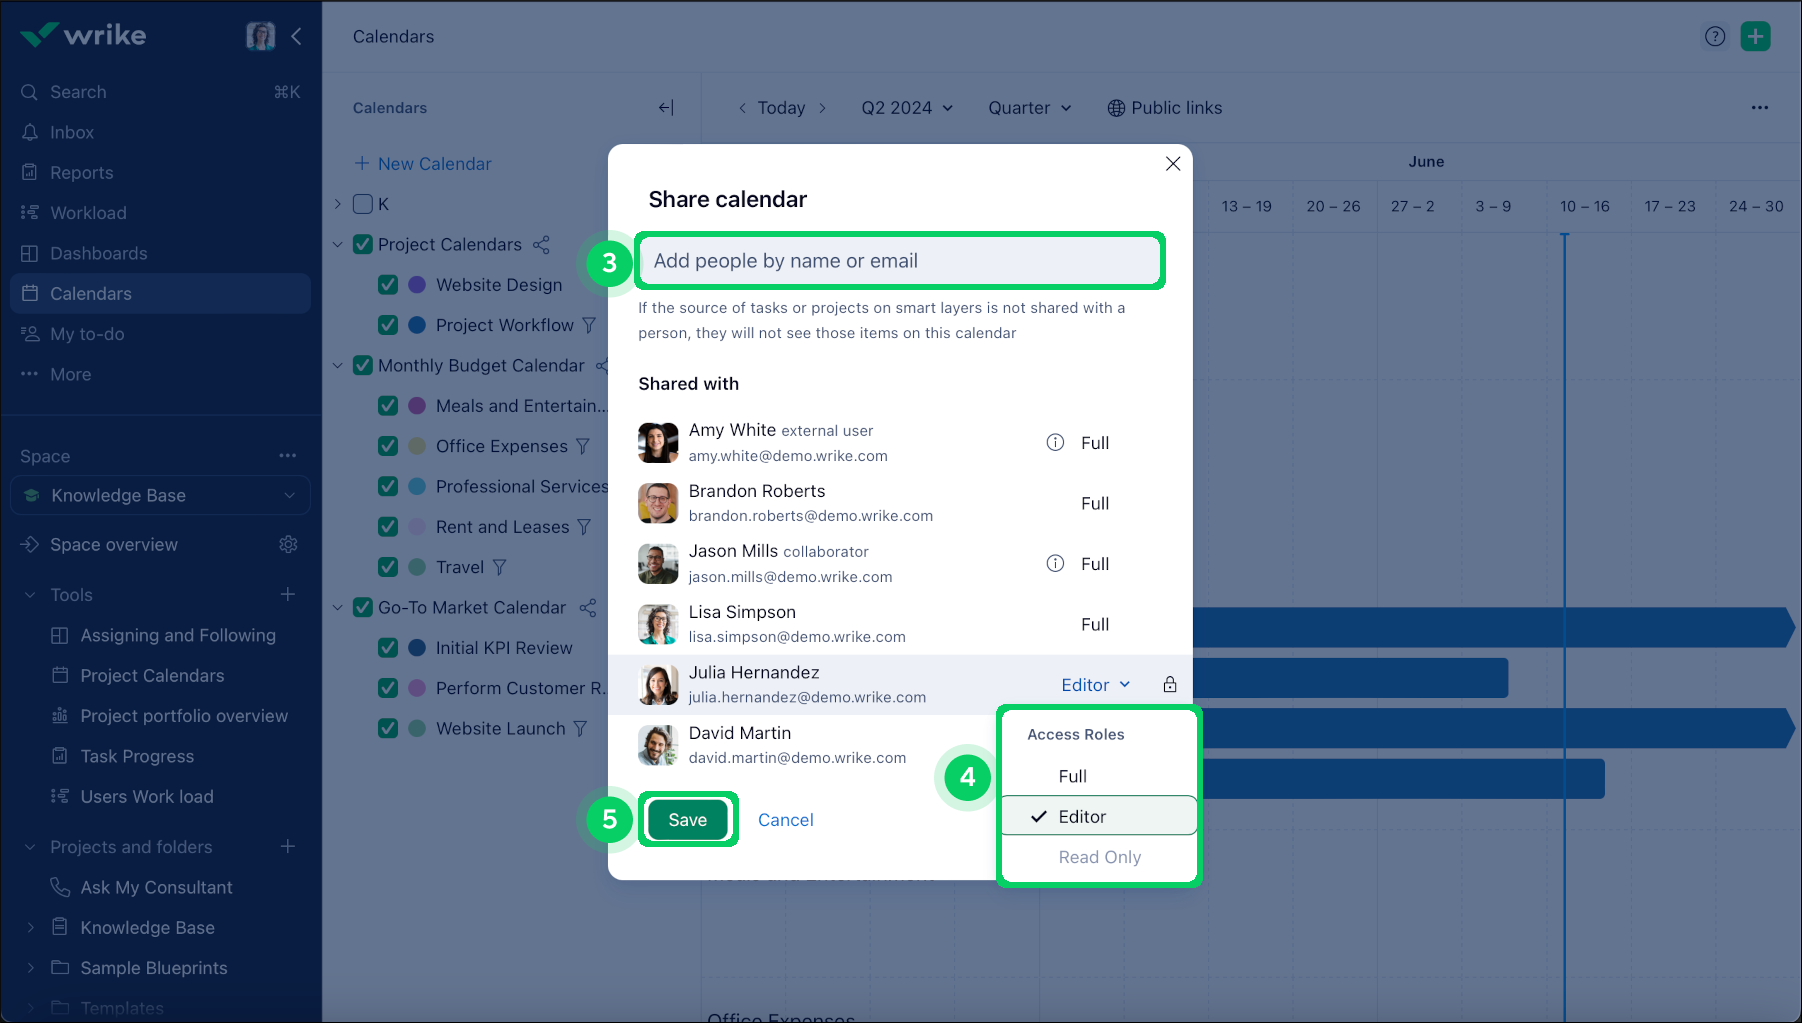
Task: Click the green plus create button
Action: [1755, 37]
